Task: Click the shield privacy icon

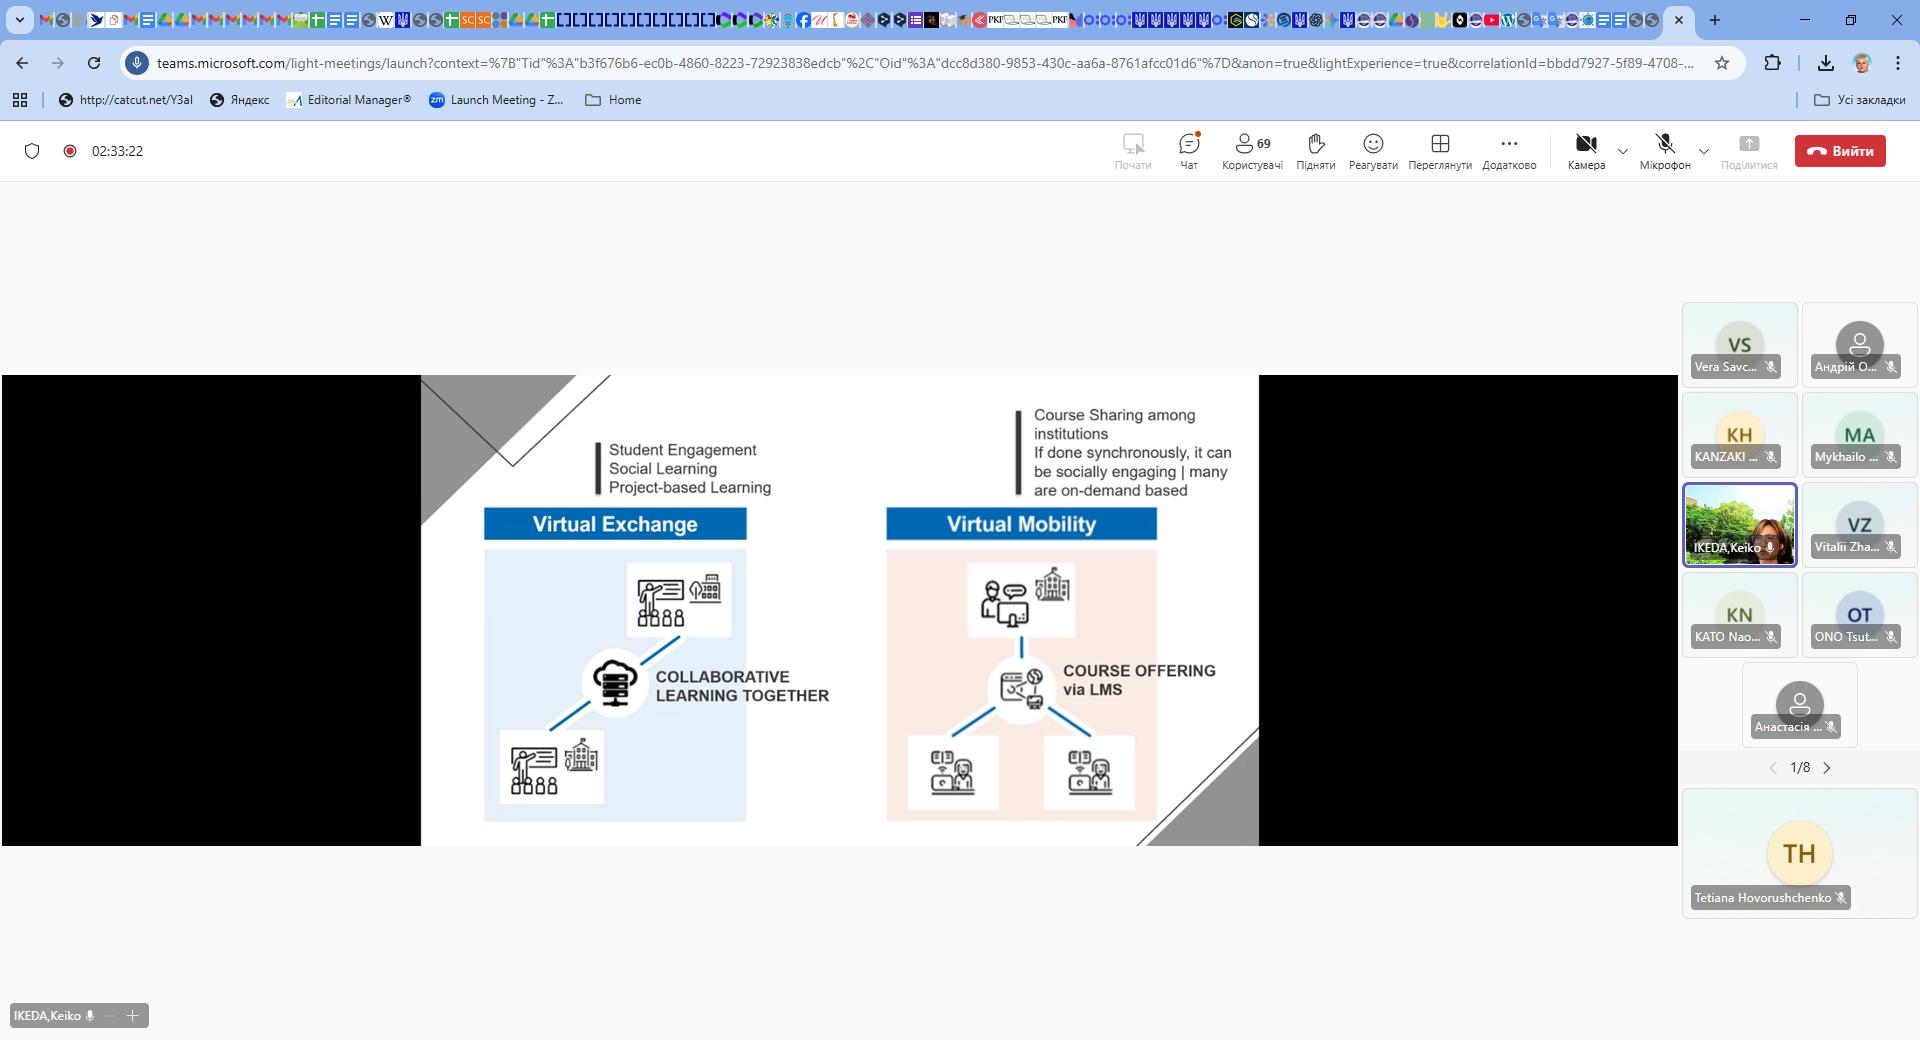Action: [x=32, y=151]
